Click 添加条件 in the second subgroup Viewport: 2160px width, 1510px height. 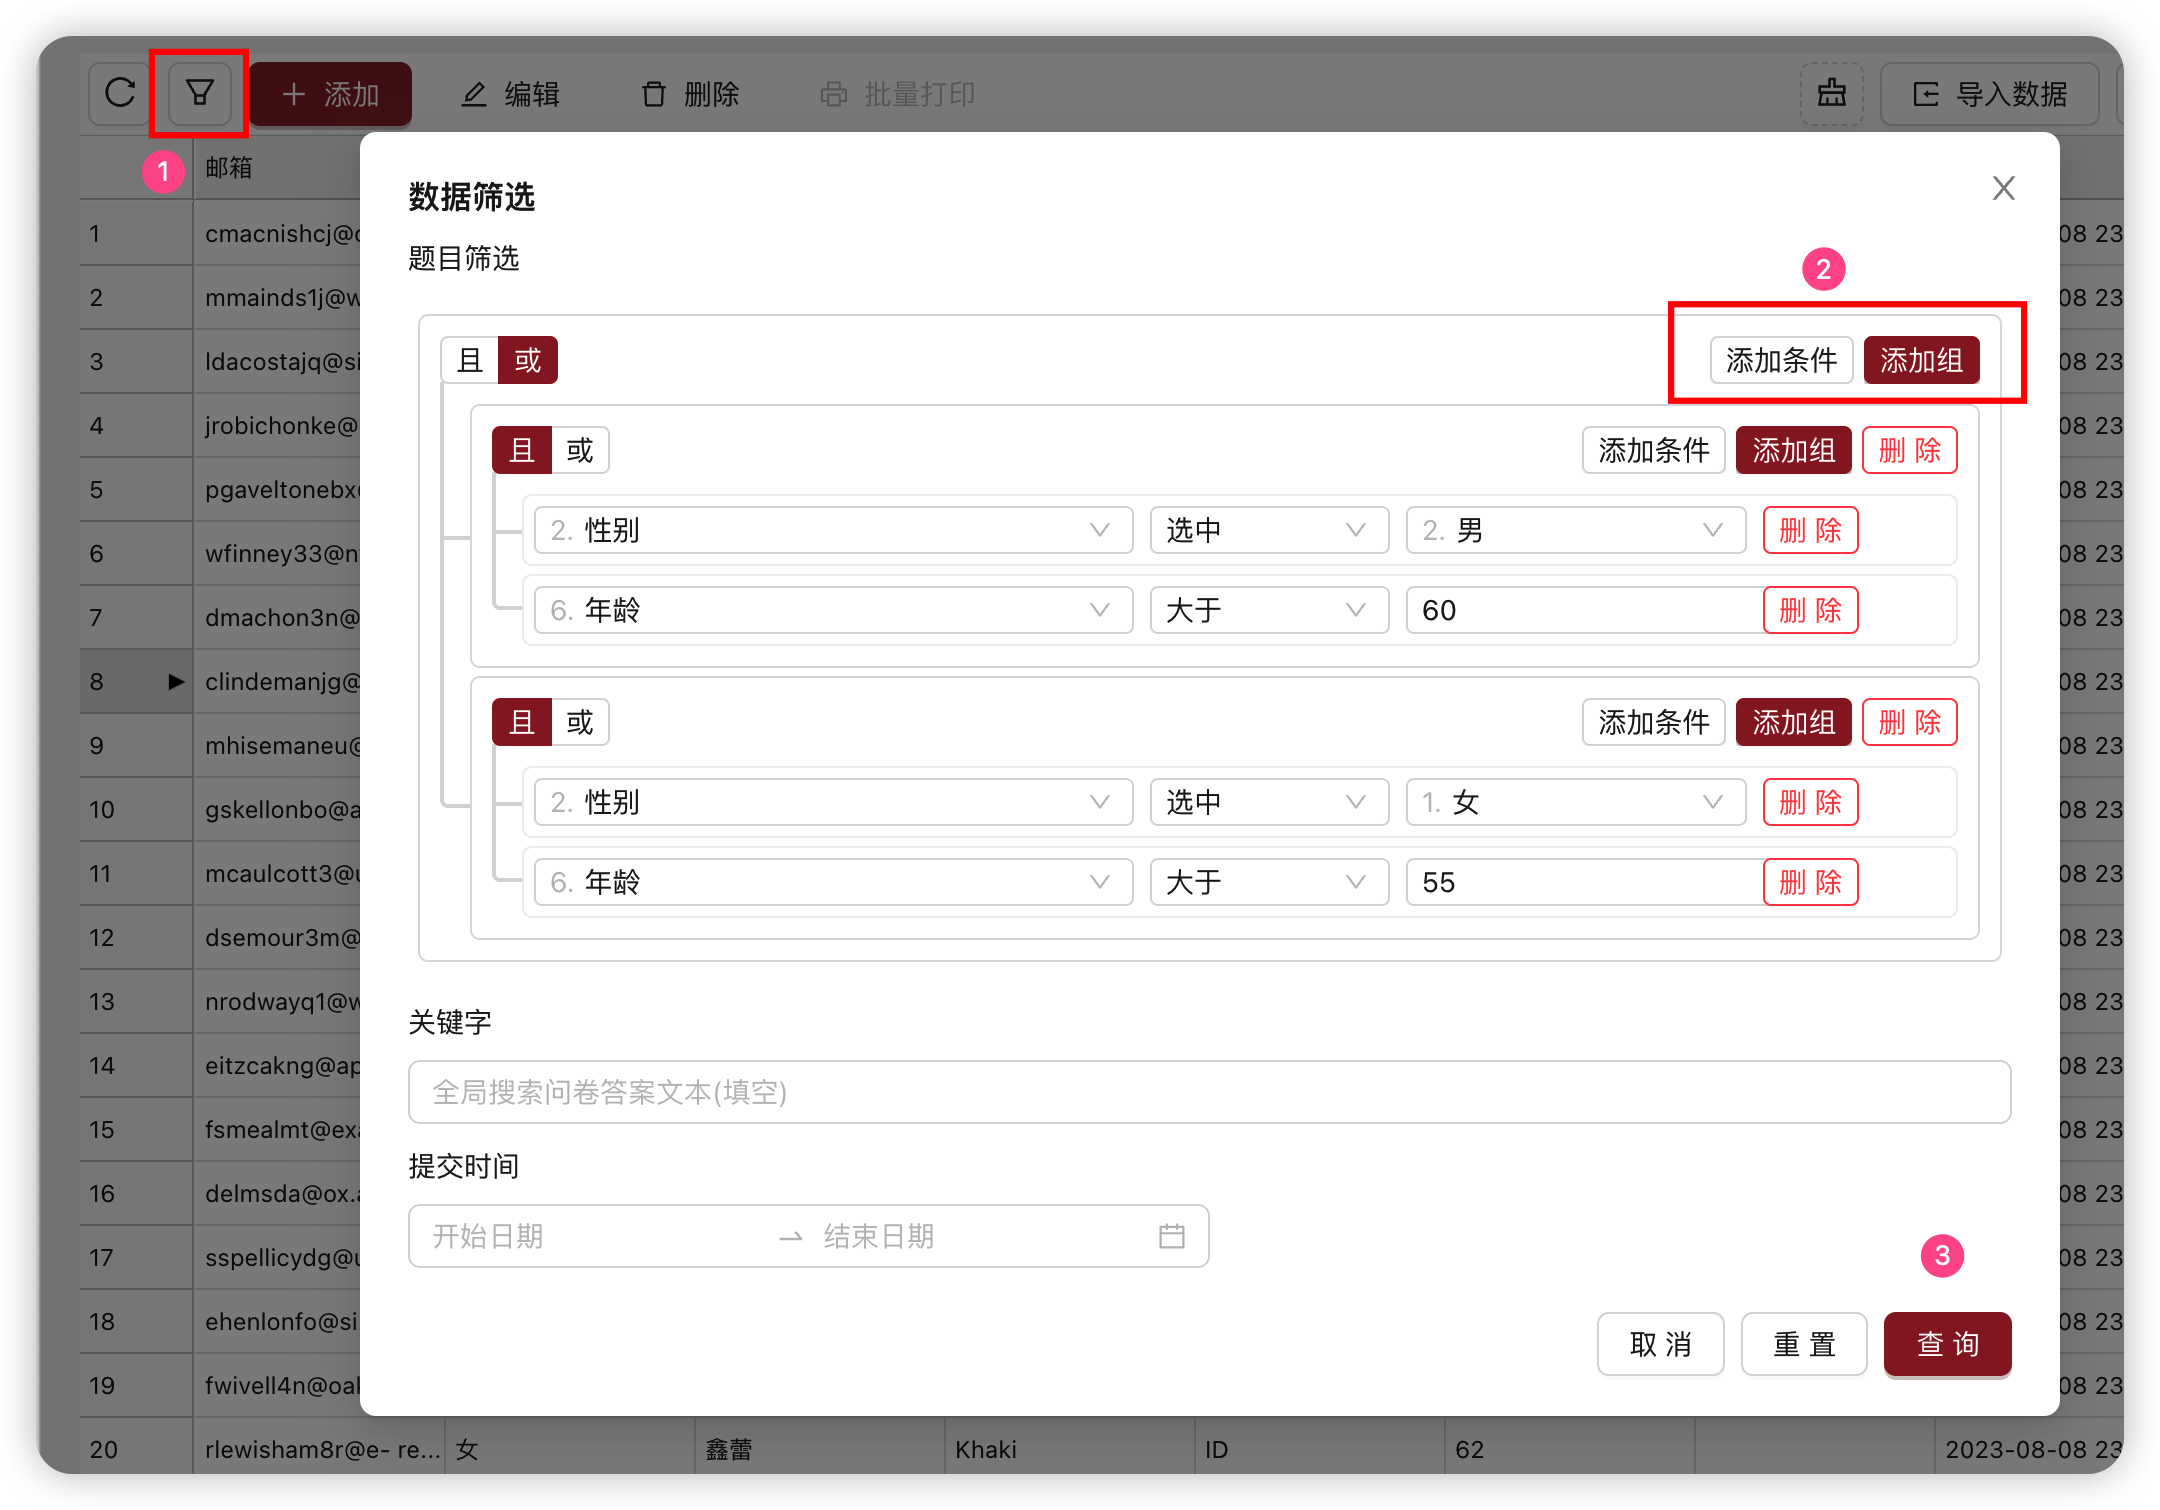click(1654, 722)
